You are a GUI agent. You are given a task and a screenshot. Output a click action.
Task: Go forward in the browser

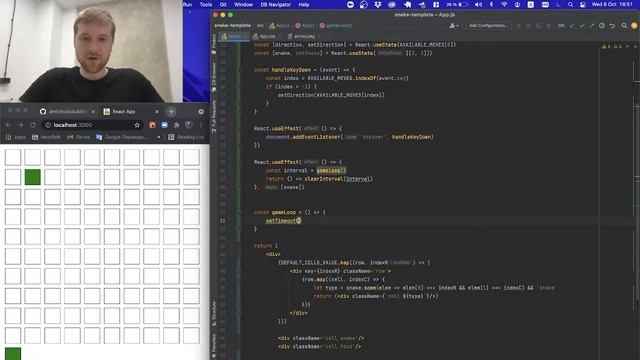coord(20,125)
